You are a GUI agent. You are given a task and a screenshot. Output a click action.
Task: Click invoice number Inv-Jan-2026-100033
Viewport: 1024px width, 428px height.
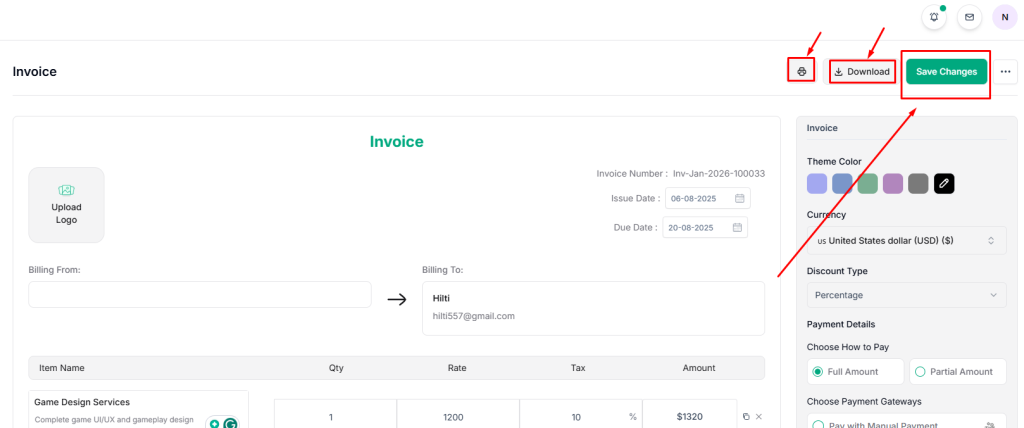pos(719,174)
